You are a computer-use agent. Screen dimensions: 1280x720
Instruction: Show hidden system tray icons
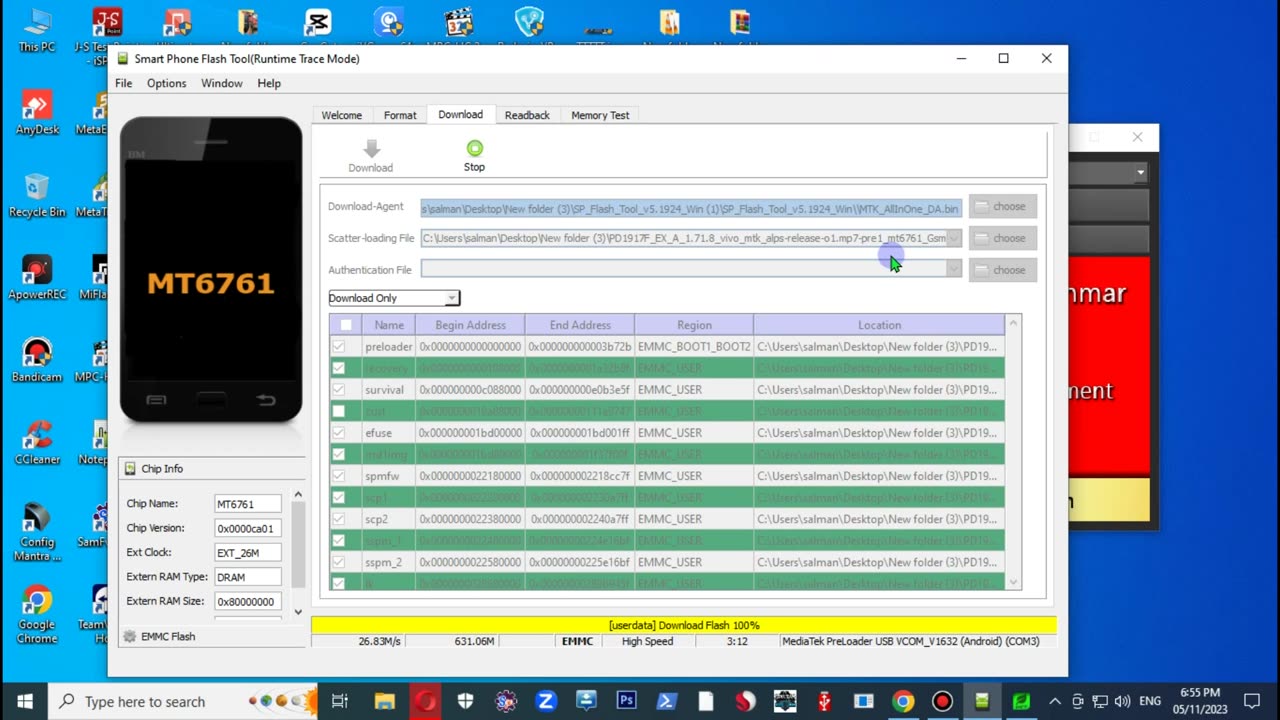tap(1055, 701)
